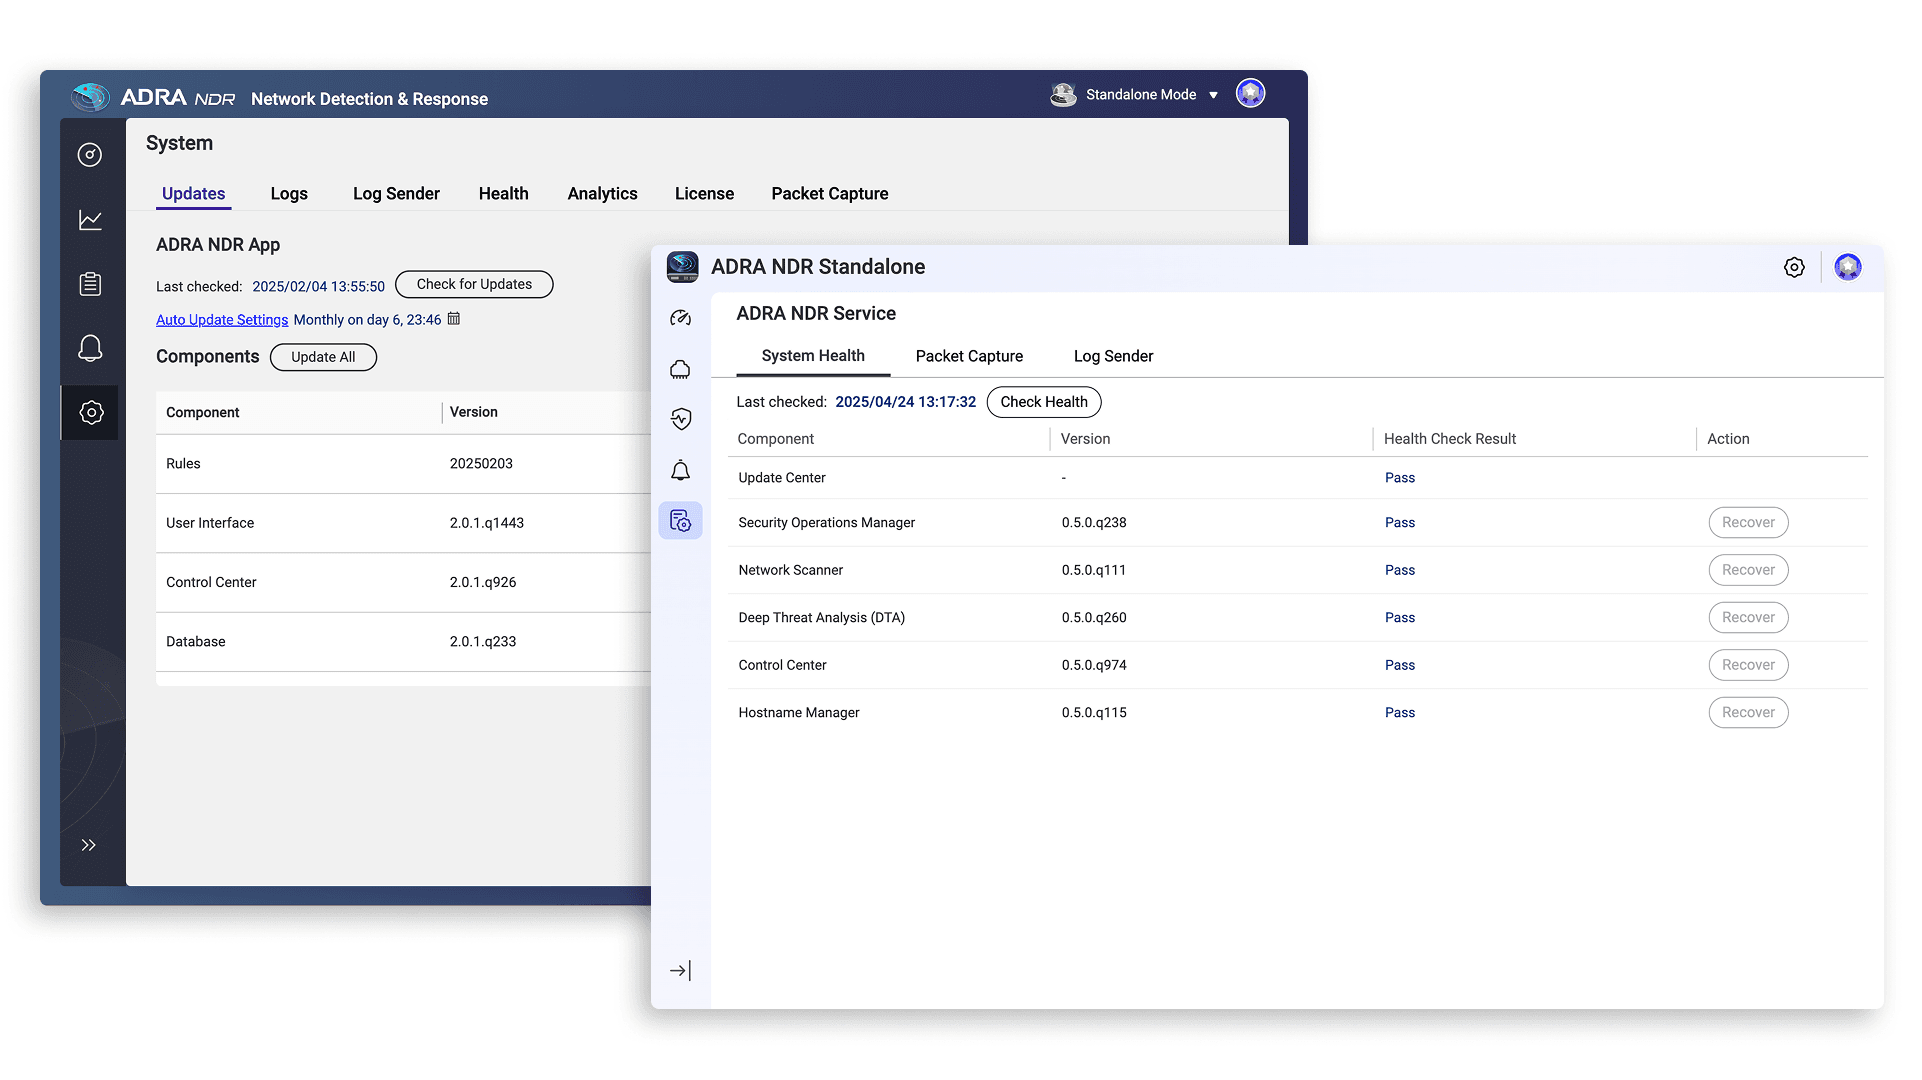Click the Standalone Mode device icon
The width and height of the screenshot is (1922, 1080).
coord(1063,95)
